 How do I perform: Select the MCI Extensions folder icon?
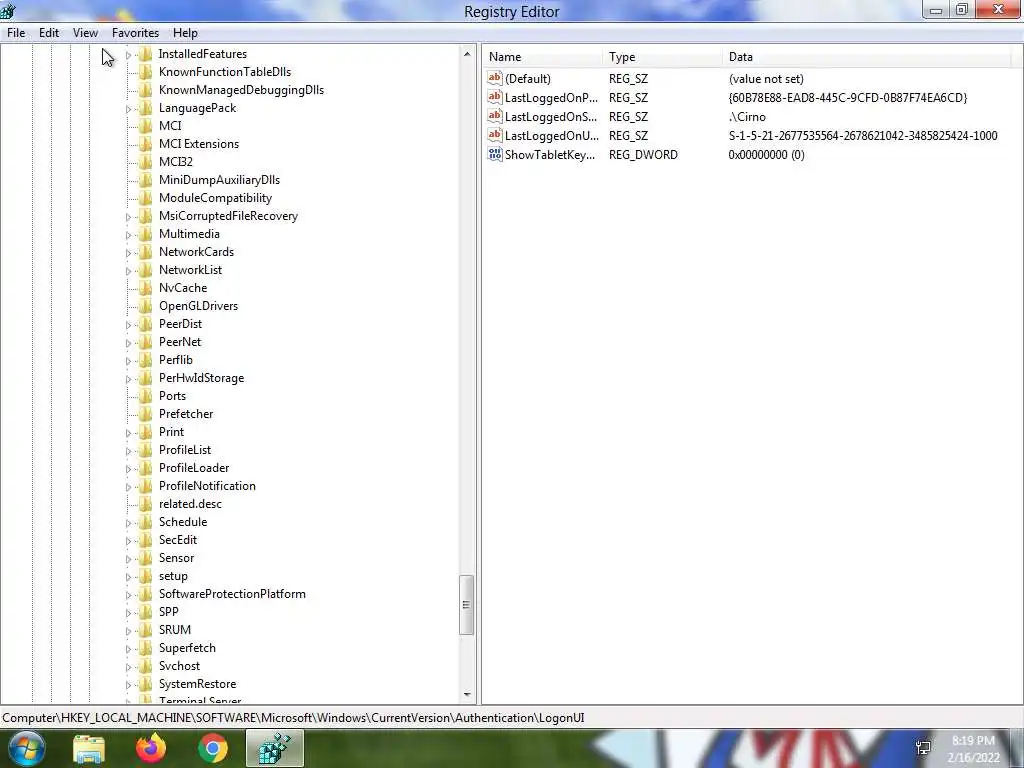tap(146, 144)
